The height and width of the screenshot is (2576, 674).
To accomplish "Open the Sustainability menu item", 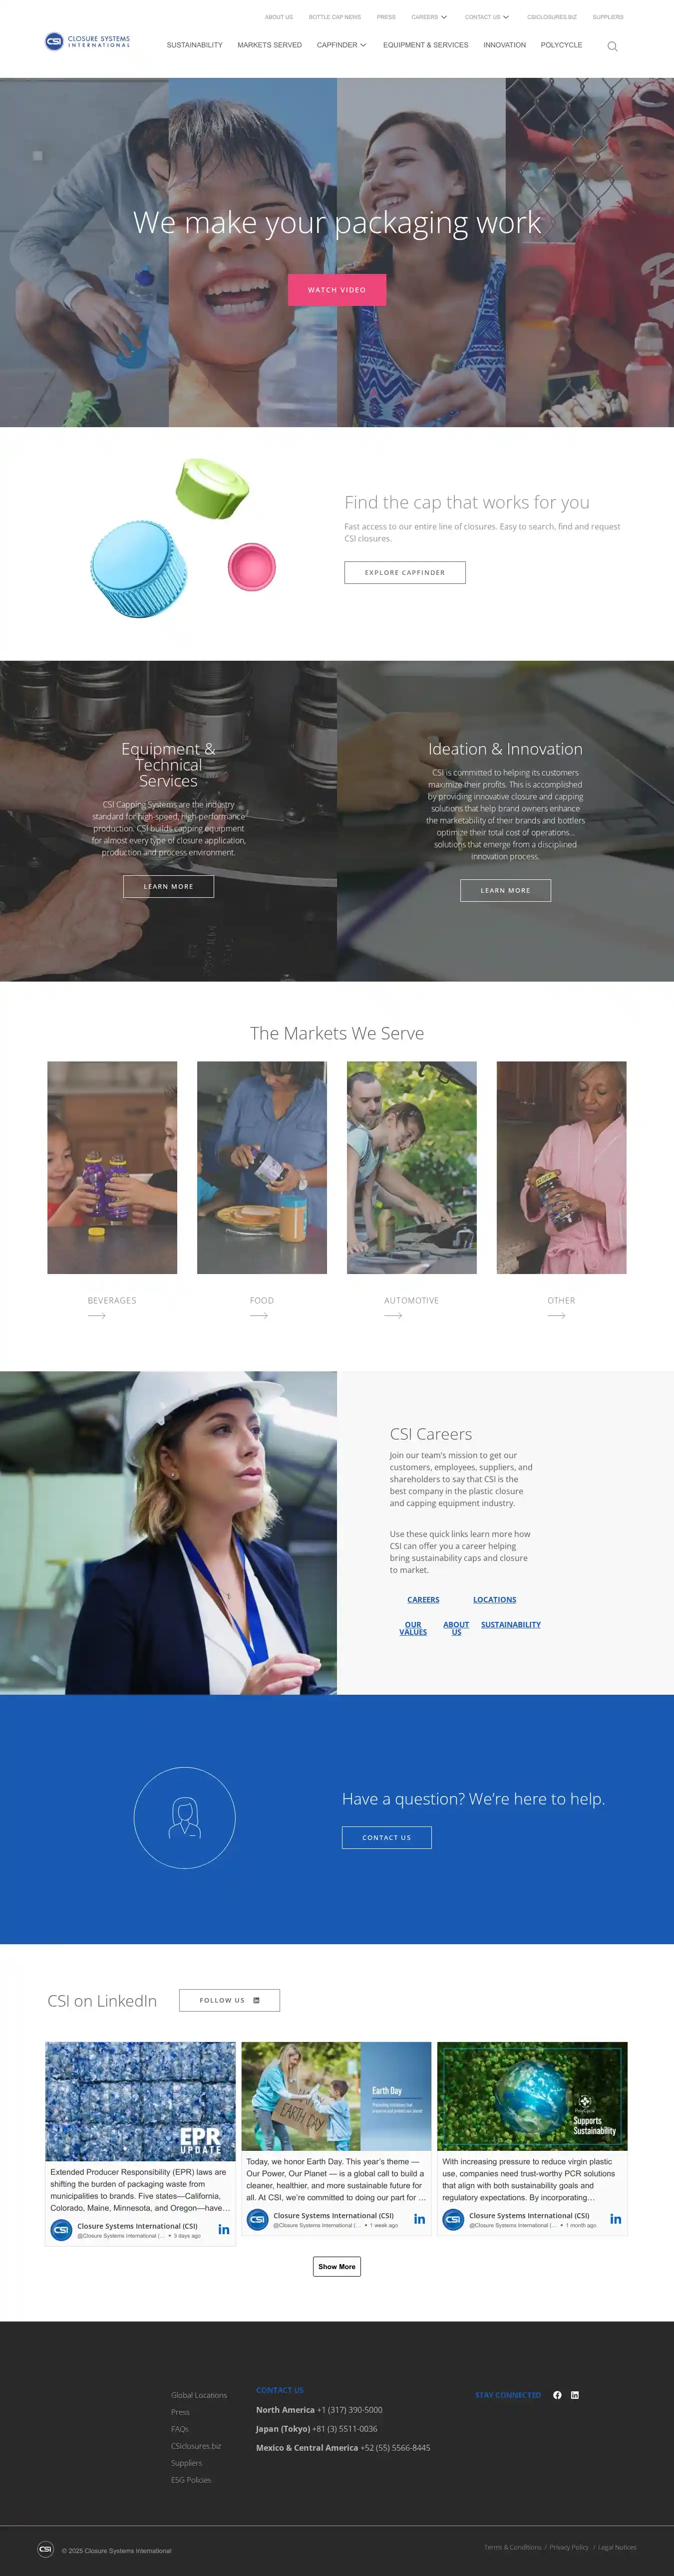I will pyautogui.click(x=195, y=45).
